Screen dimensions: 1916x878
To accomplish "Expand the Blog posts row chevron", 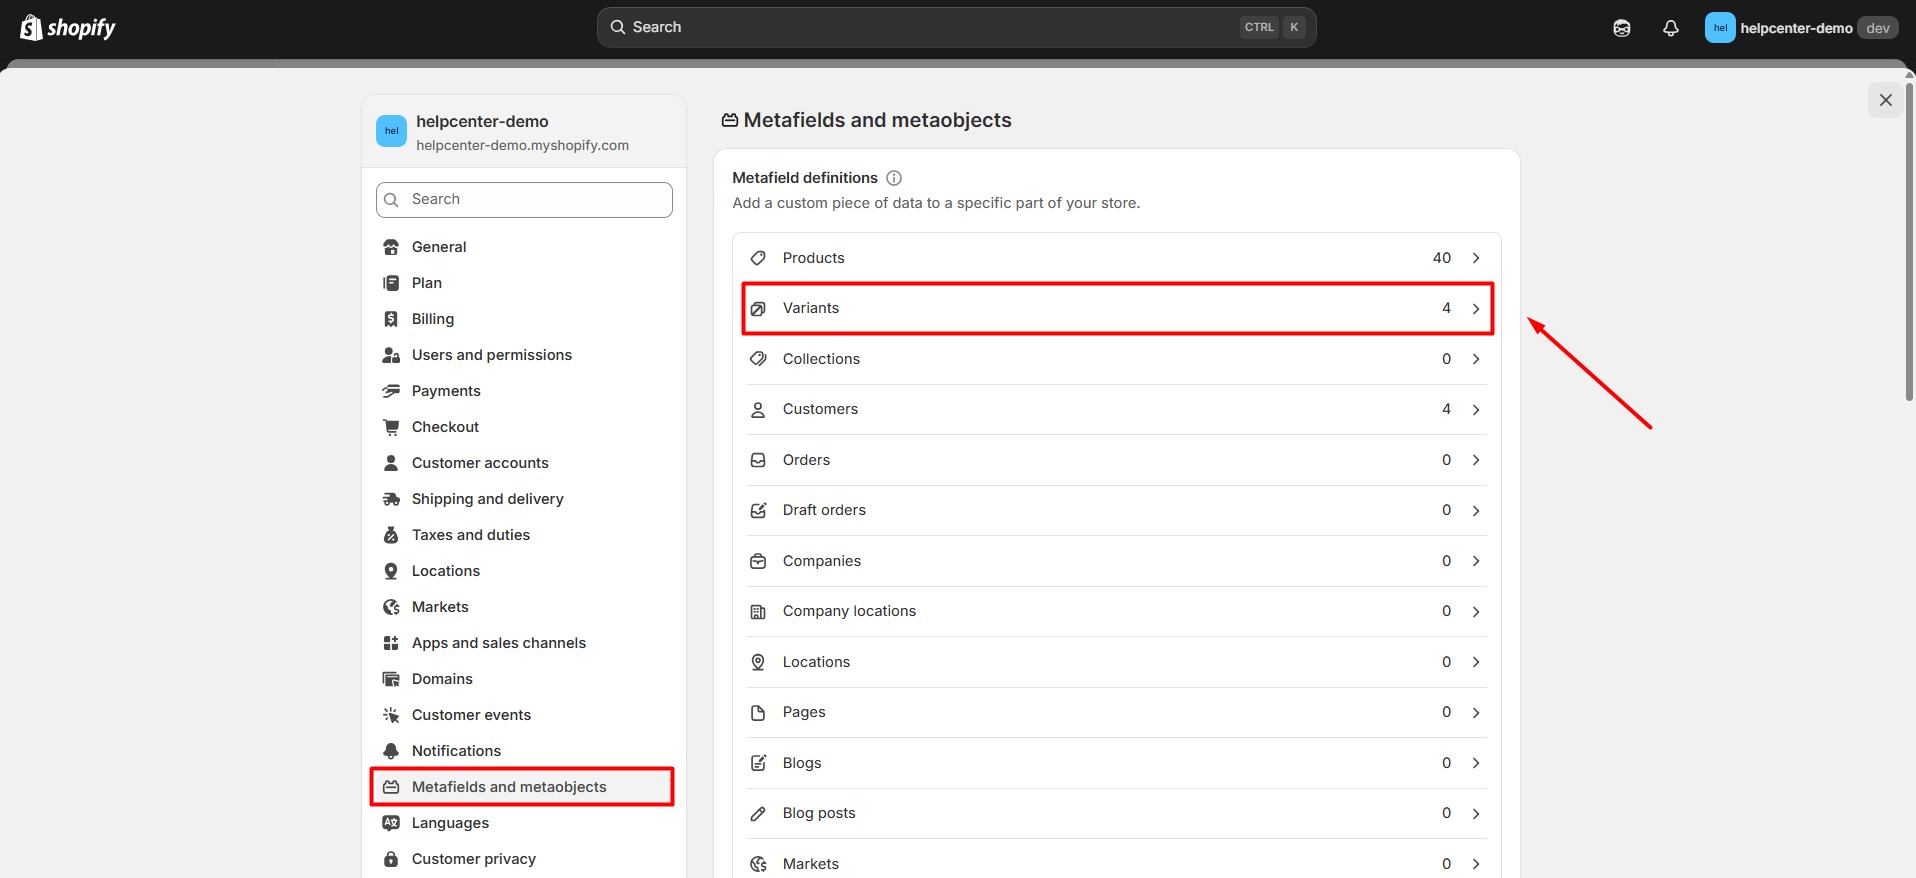I will [1476, 814].
